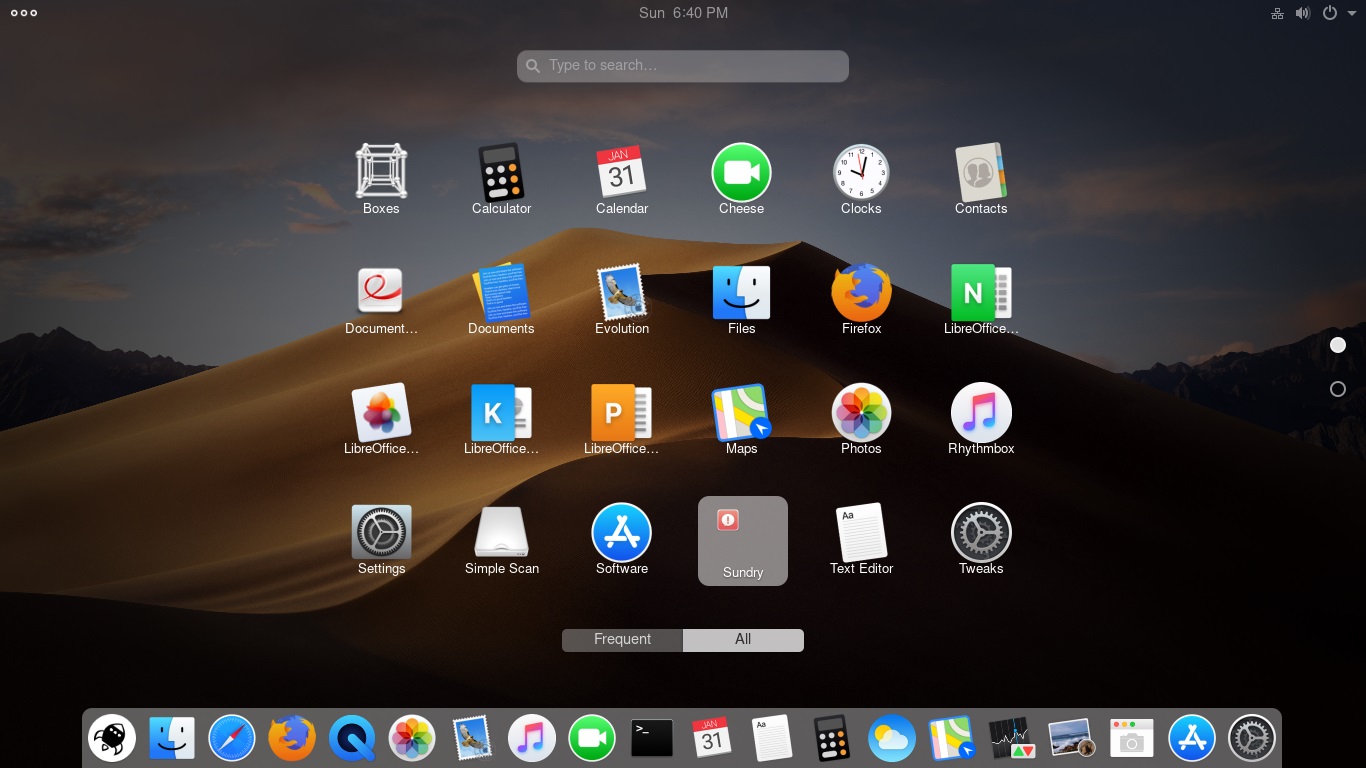Viewport: 1366px width, 768px height.
Task: Launch Calculator in the app grid
Action: (x=501, y=180)
